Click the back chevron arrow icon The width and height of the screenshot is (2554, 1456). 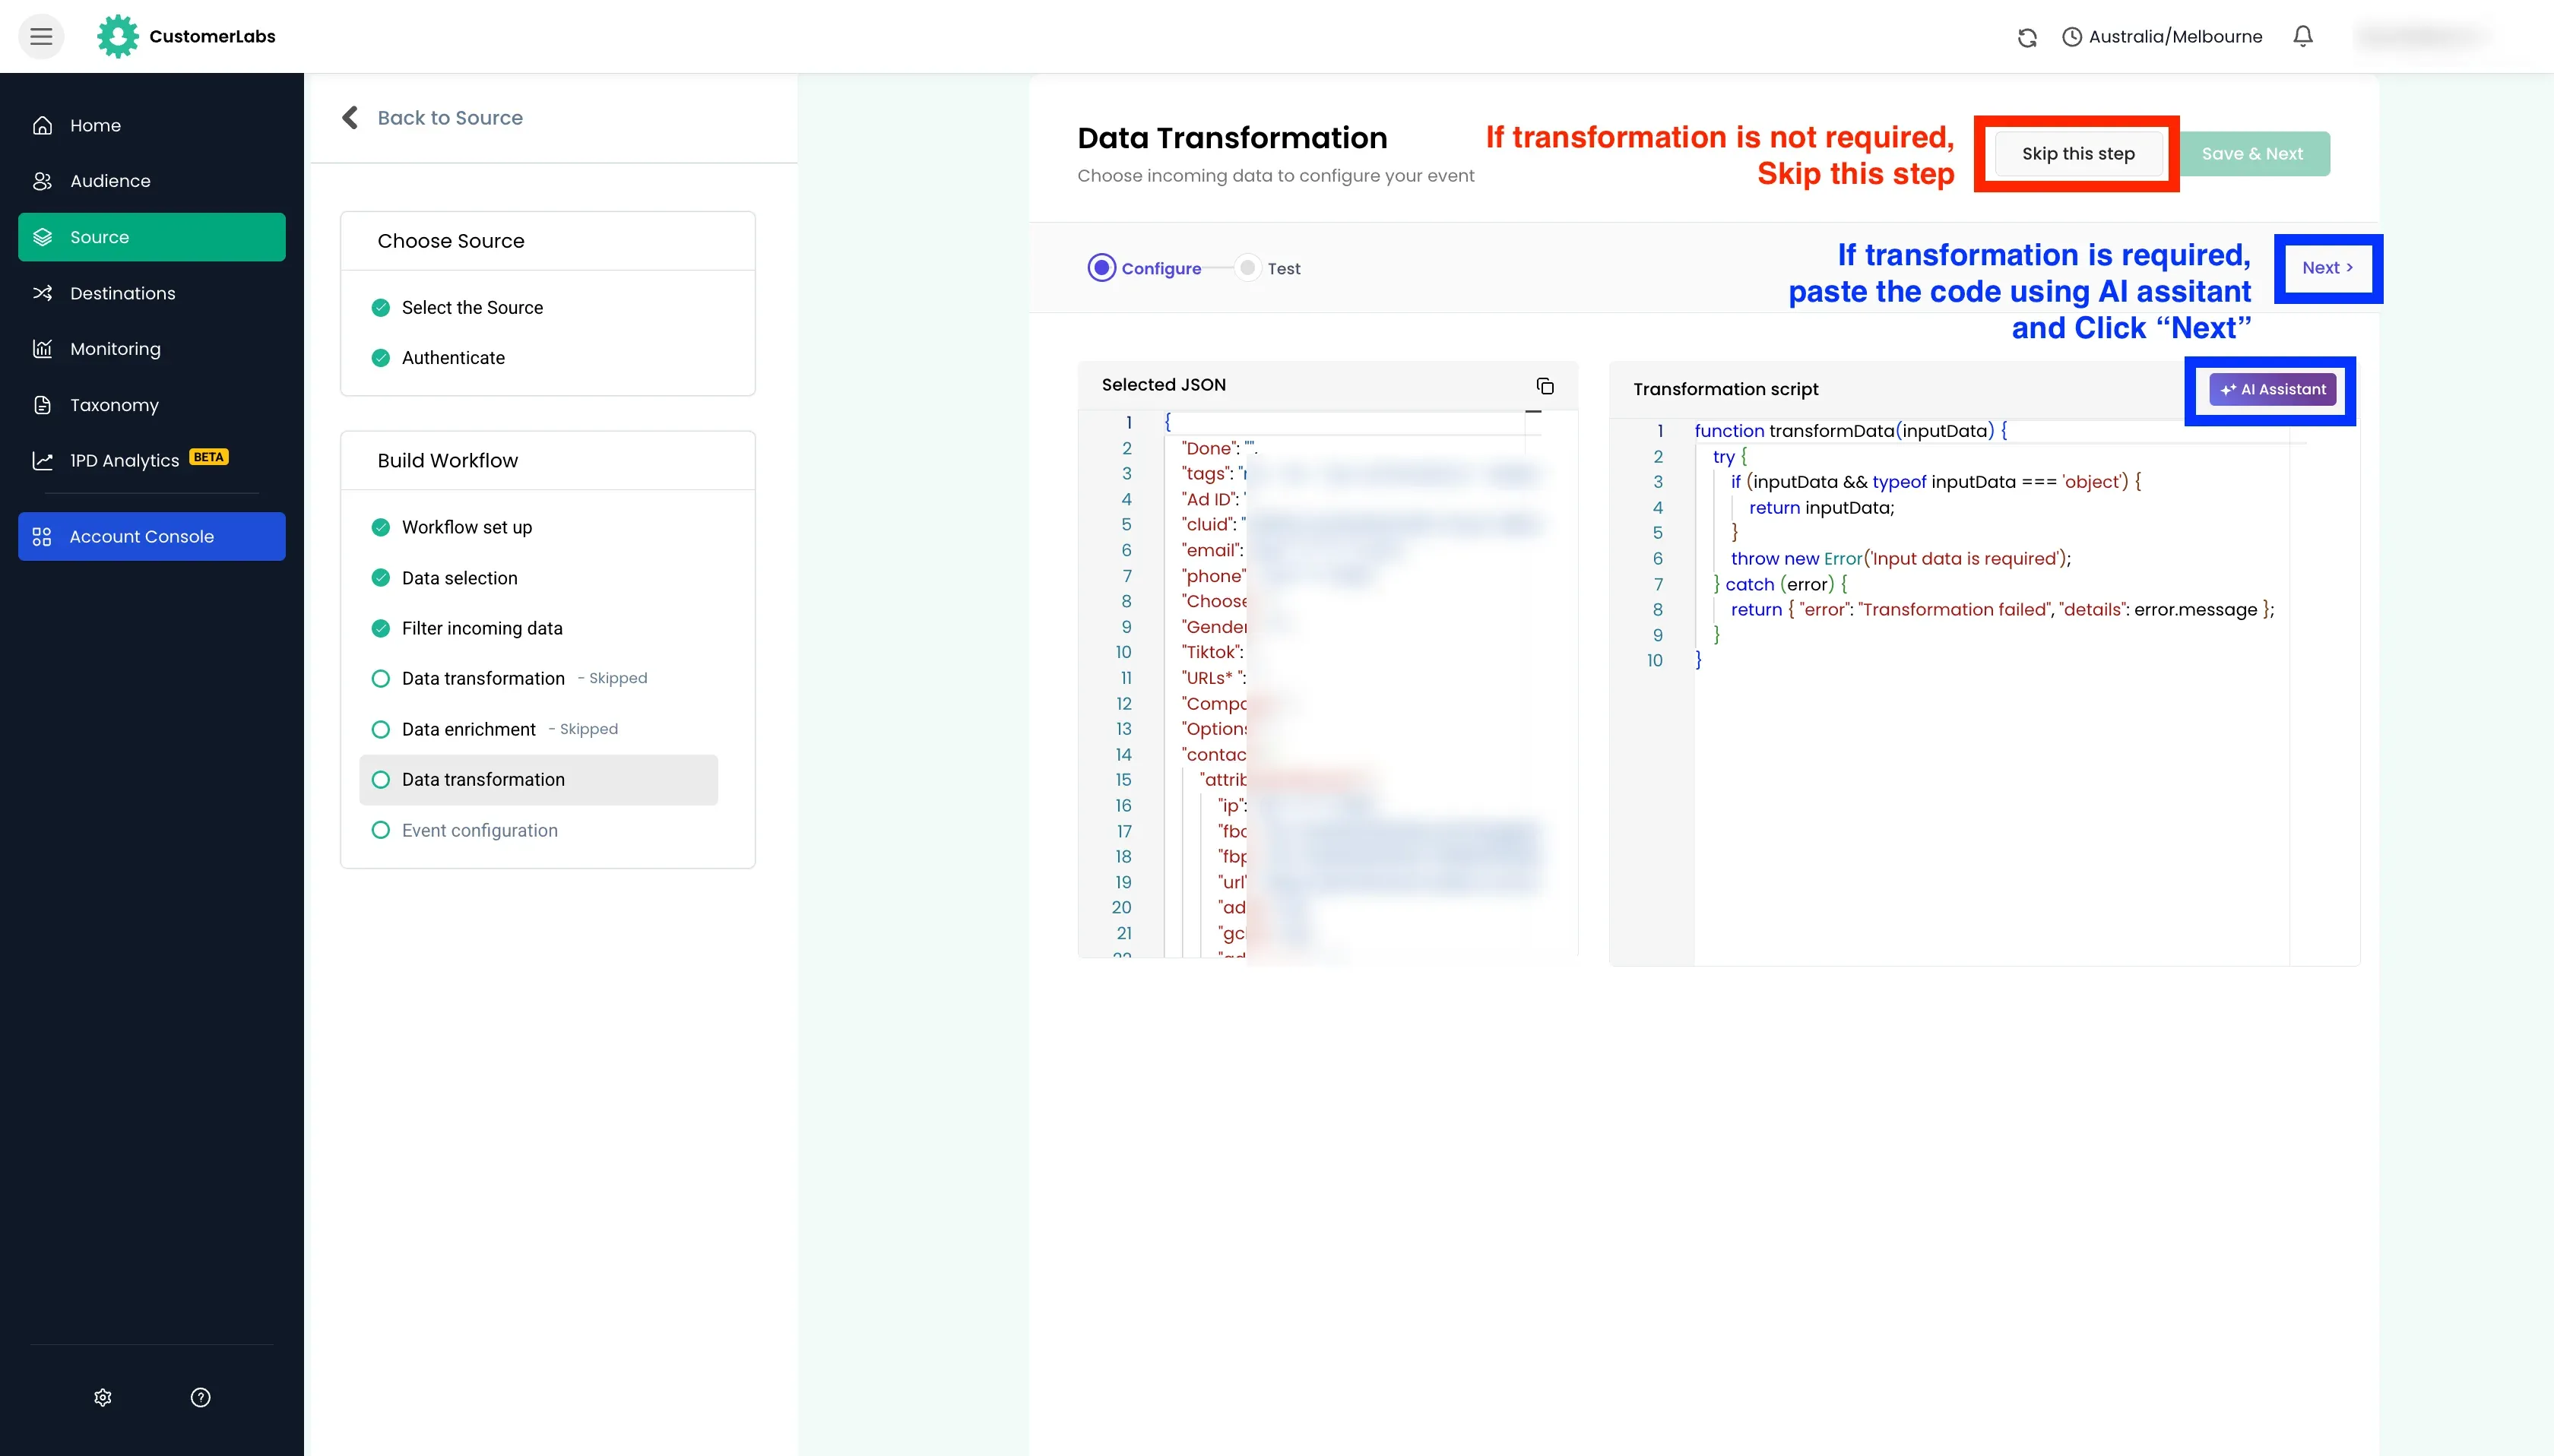coord(350,118)
